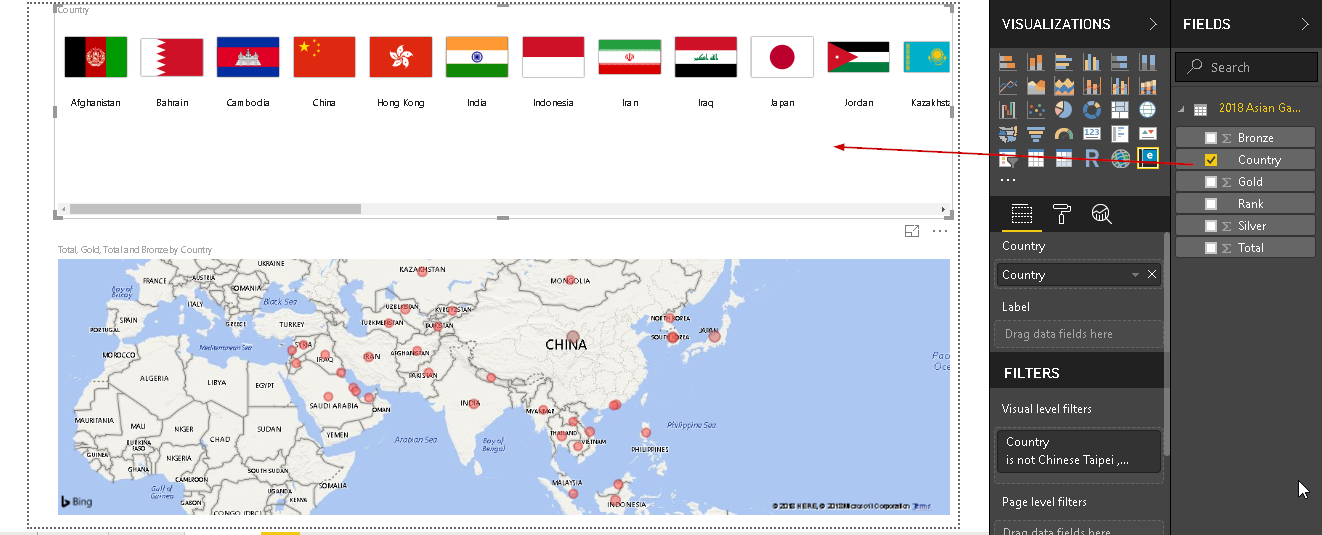
Task: Switch to the Analytics magnifier tab
Action: tap(1102, 213)
